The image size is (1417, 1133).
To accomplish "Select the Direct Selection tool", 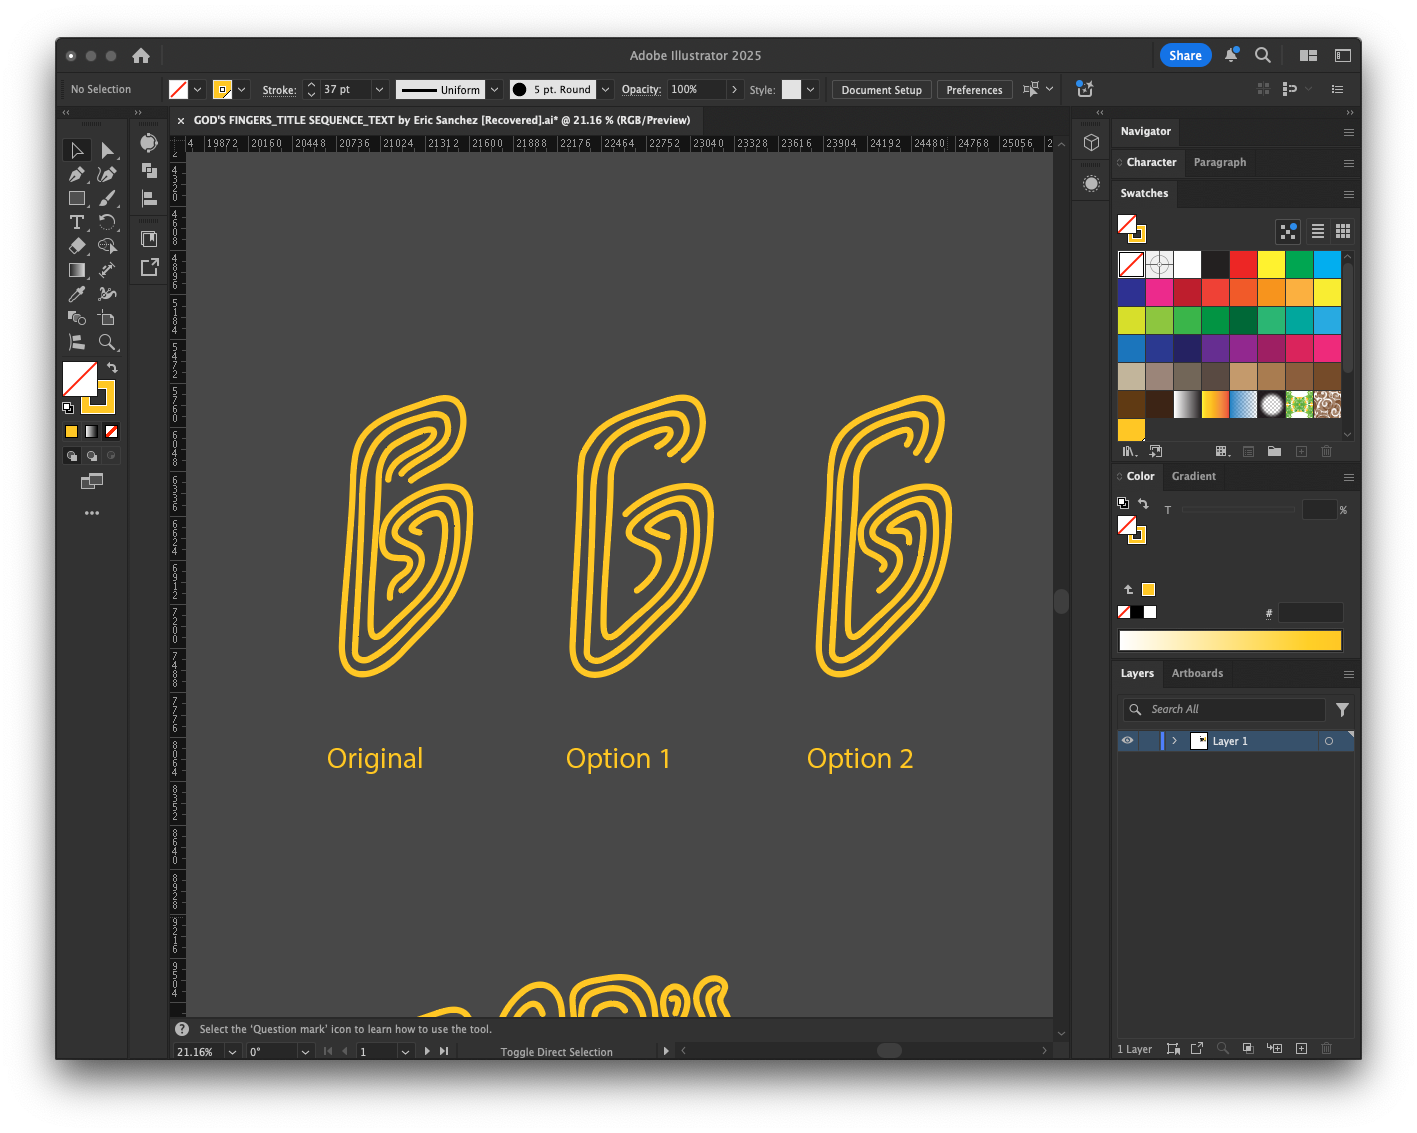I will click(x=107, y=150).
